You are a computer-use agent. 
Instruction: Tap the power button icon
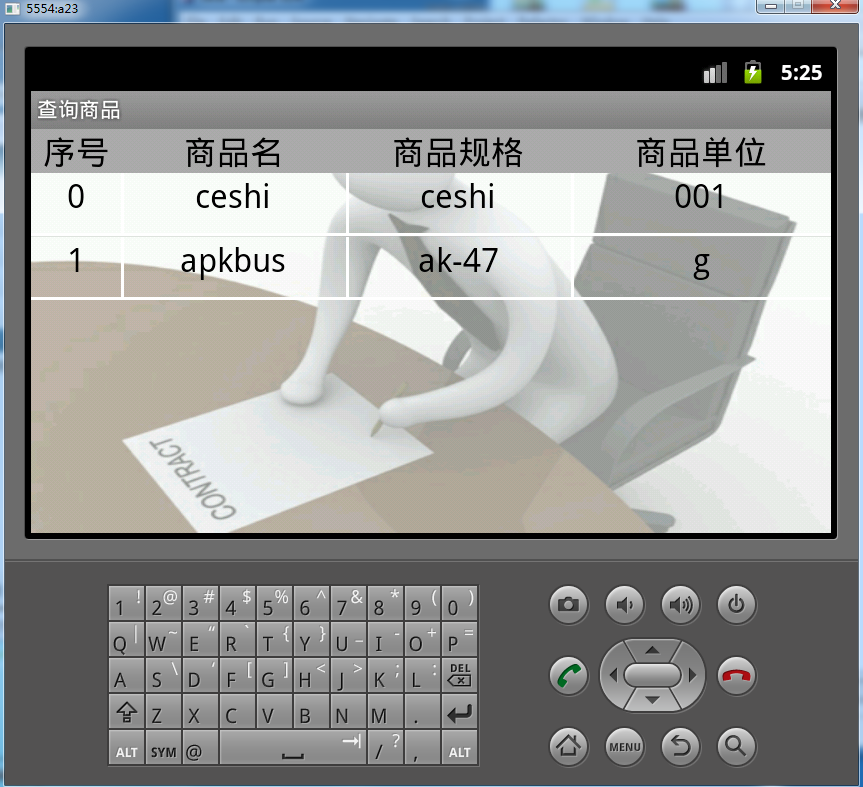point(736,605)
